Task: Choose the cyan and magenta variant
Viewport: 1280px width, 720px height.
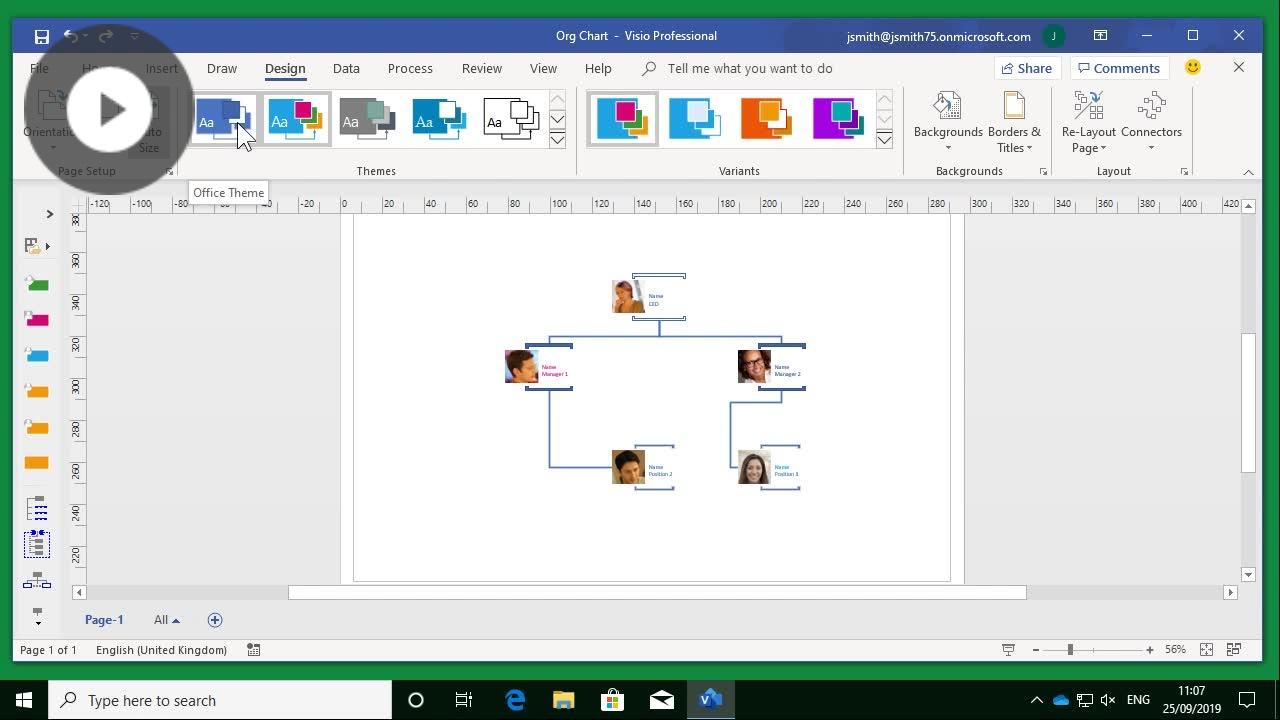Action: coord(623,120)
